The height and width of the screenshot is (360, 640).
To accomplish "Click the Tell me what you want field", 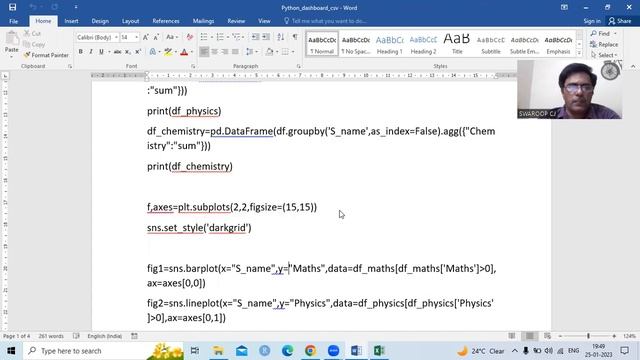I will tap(325, 21).
